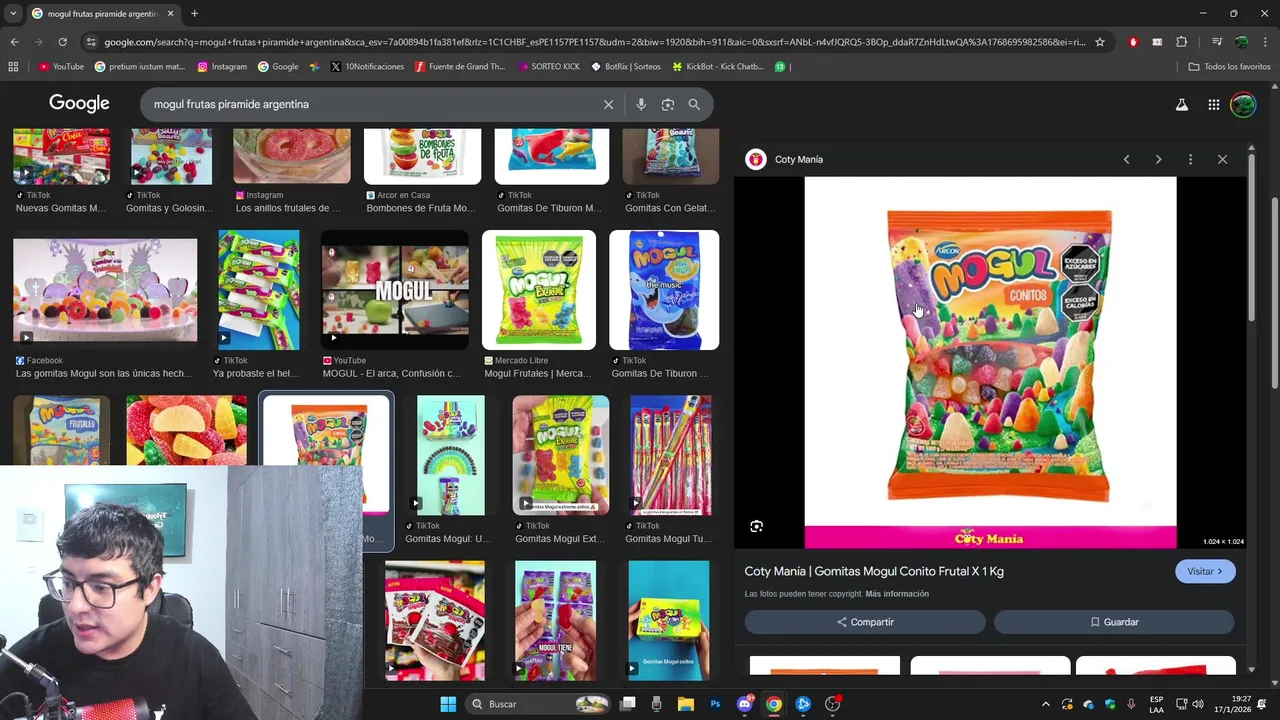Click the large Mogul Conitos preview image

(991, 363)
